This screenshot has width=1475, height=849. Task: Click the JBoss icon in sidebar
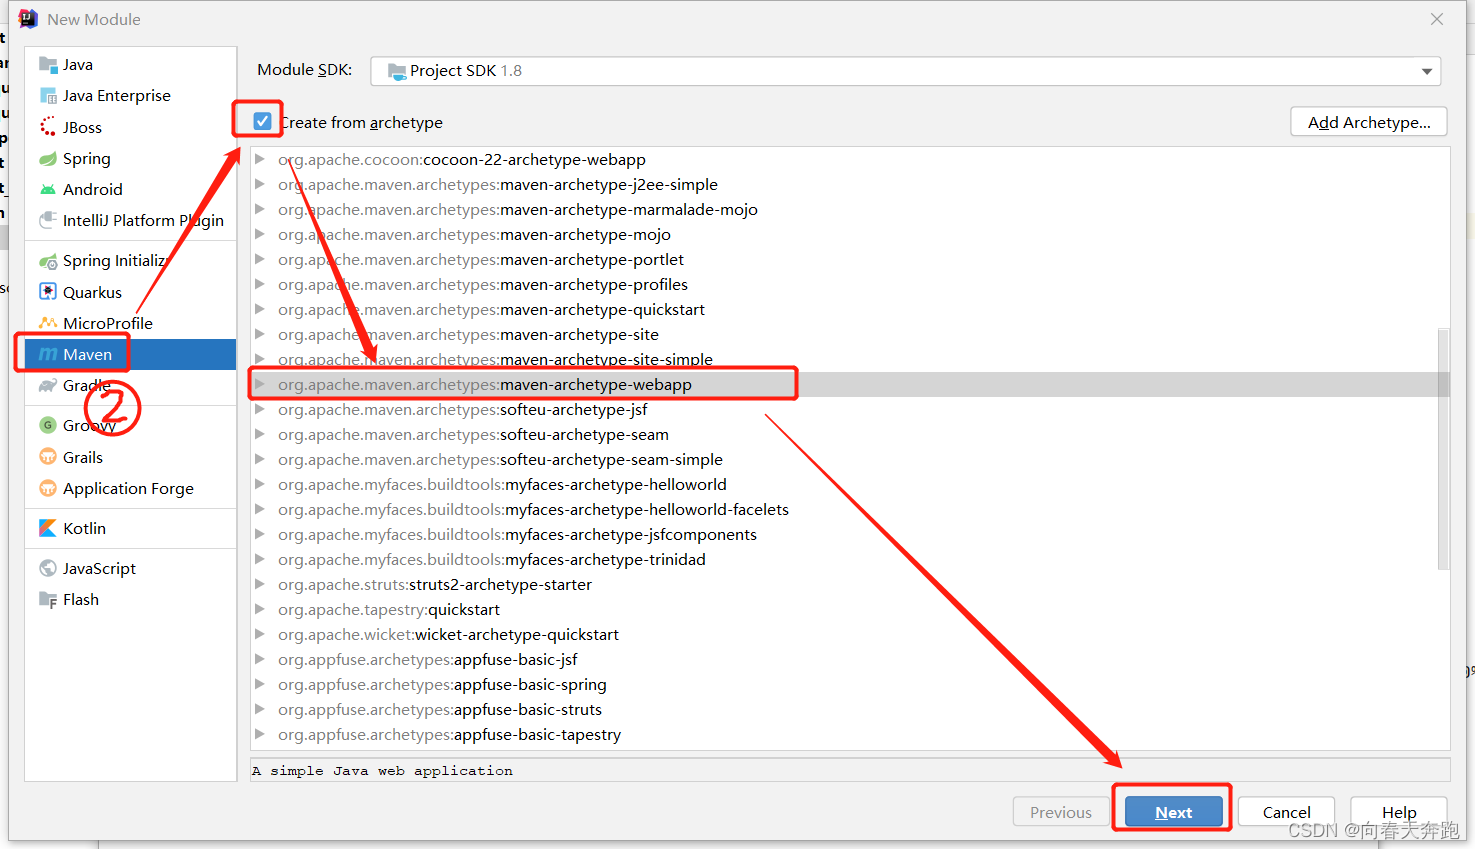coord(48,127)
